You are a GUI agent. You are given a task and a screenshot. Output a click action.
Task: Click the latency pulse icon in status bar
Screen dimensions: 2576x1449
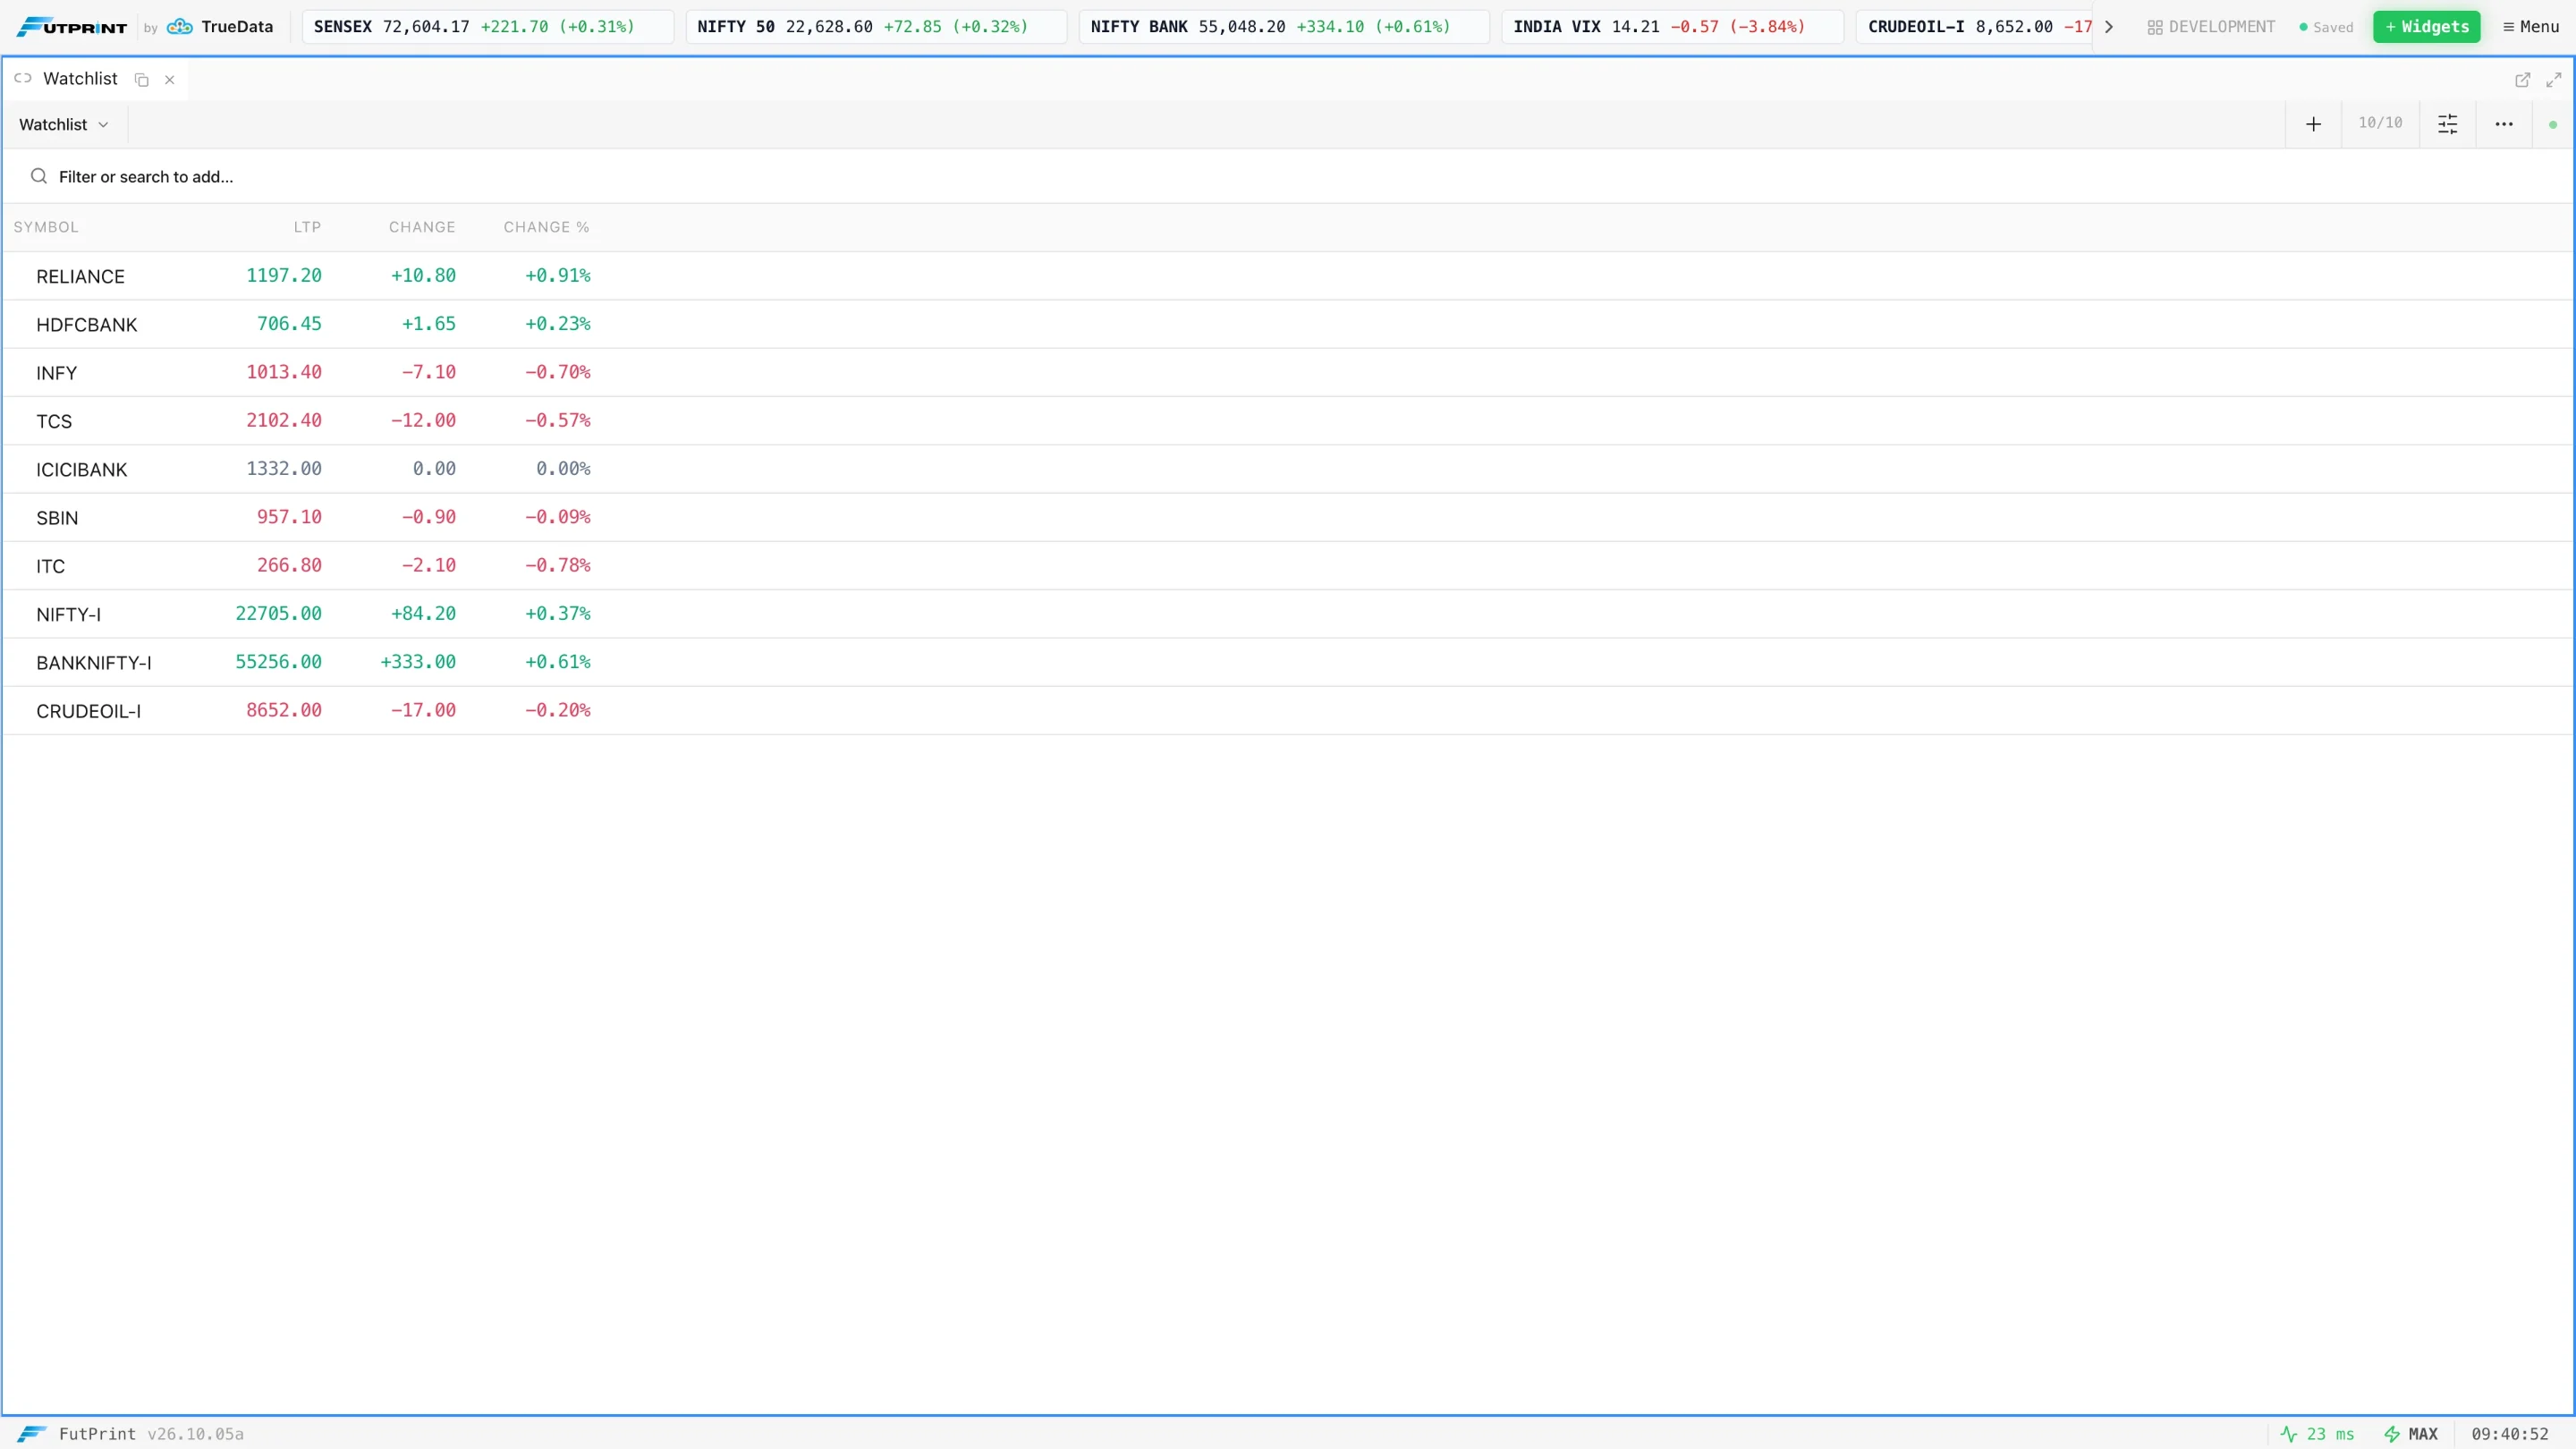pyautogui.click(x=2288, y=1433)
